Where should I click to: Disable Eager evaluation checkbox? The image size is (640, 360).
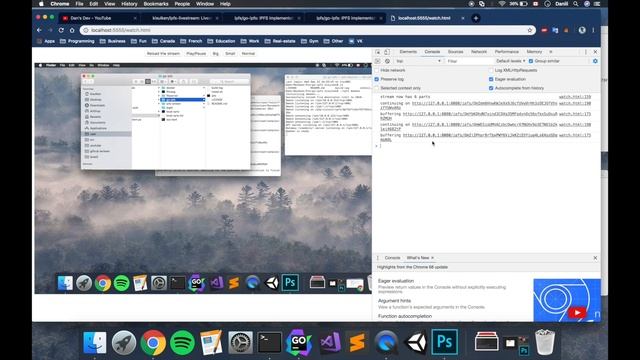(x=491, y=79)
